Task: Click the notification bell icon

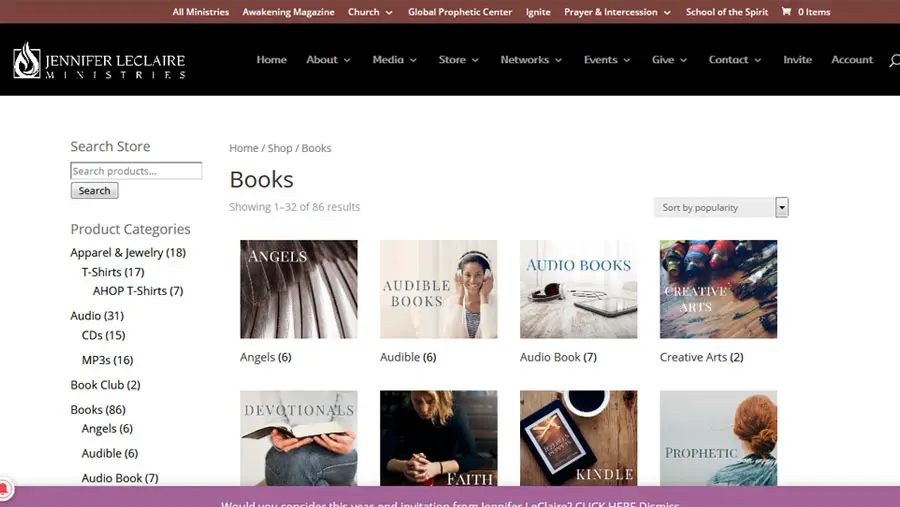Action: click(x=4, y=488)
